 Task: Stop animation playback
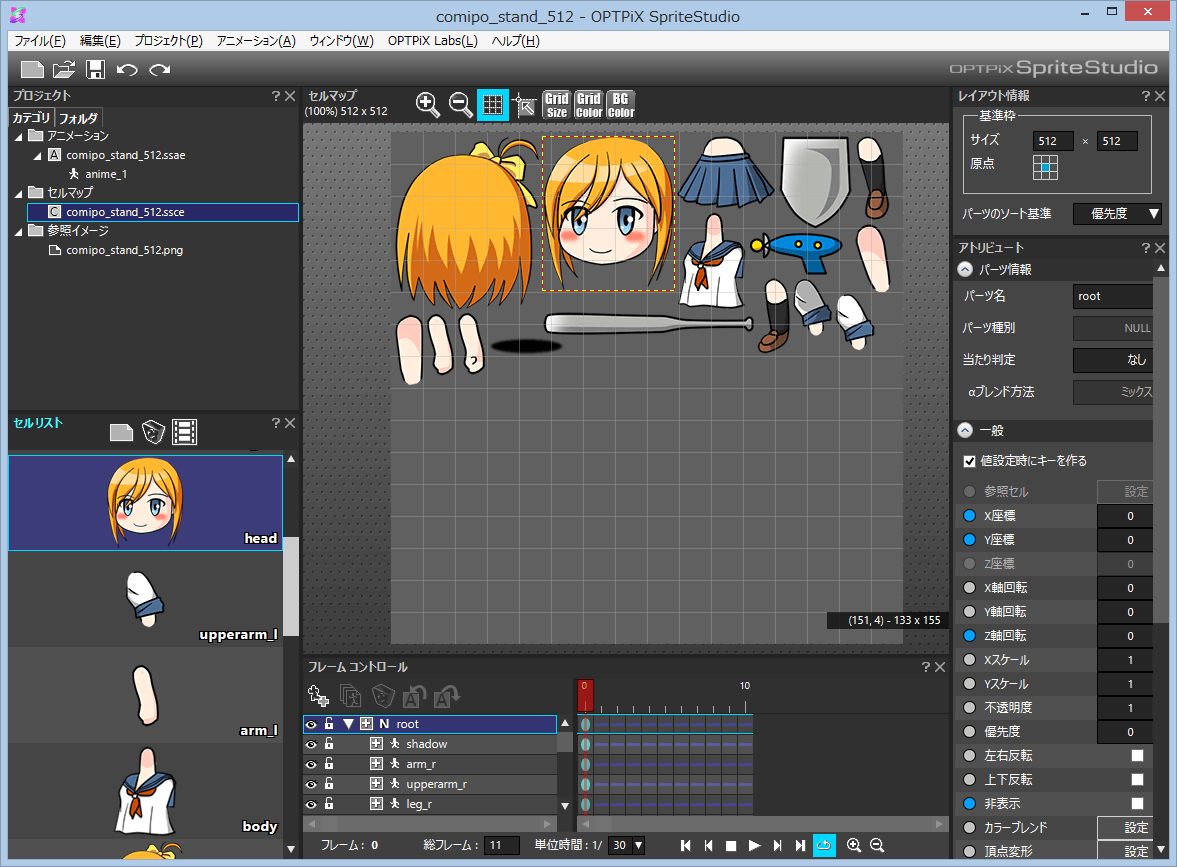pos(731,846)
